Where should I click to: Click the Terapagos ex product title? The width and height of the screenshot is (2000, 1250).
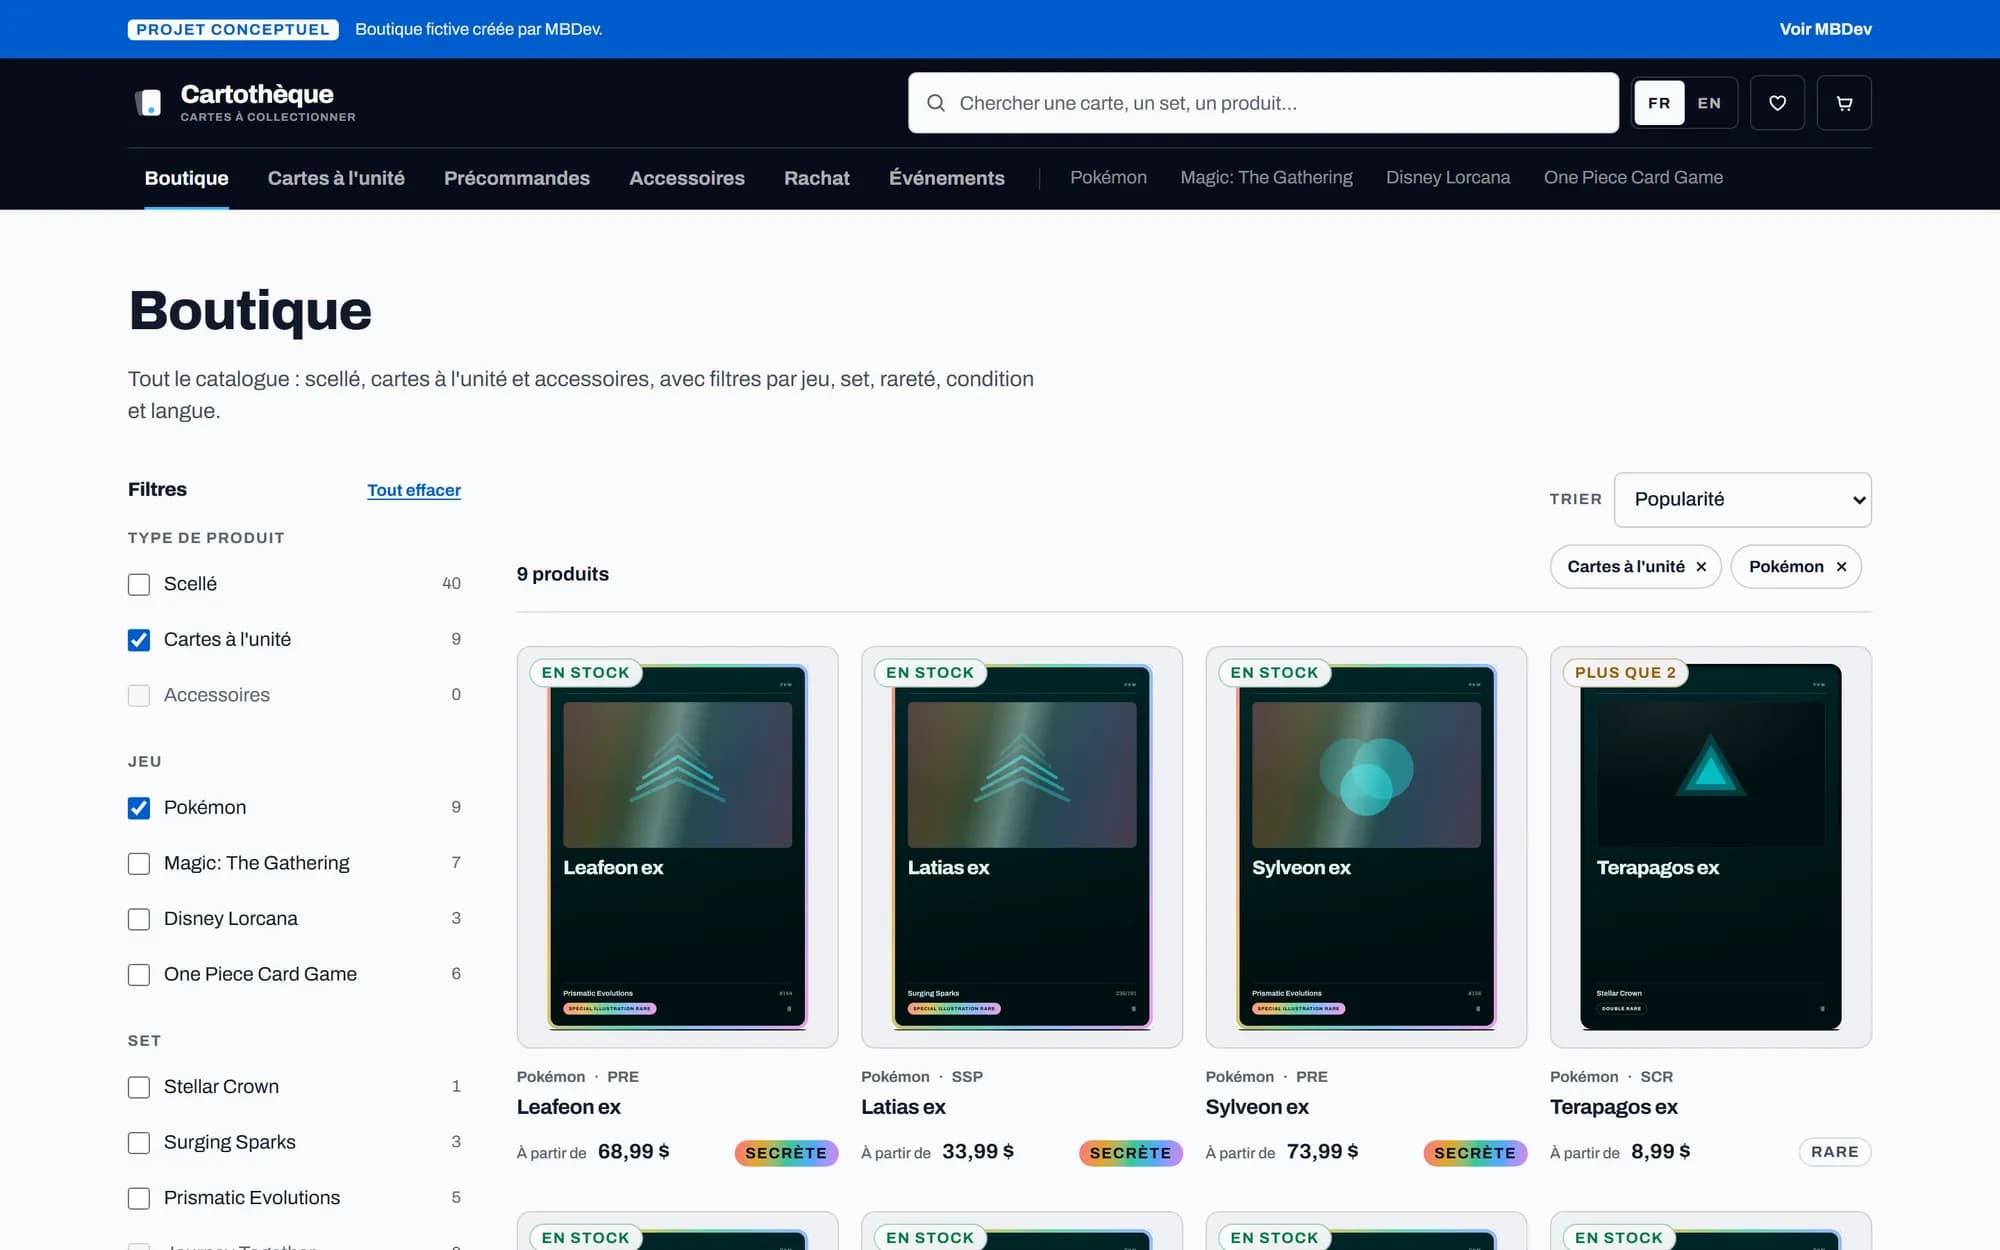click(x=1614, y=1107)
